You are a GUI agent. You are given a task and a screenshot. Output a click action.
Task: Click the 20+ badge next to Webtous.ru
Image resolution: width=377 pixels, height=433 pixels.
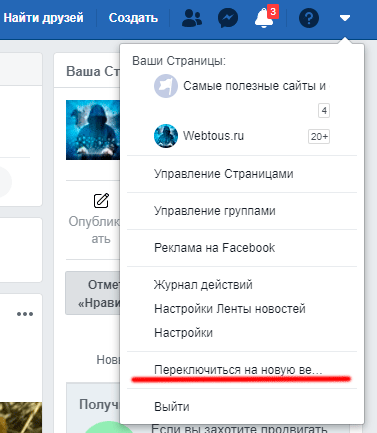coord(319,136)
